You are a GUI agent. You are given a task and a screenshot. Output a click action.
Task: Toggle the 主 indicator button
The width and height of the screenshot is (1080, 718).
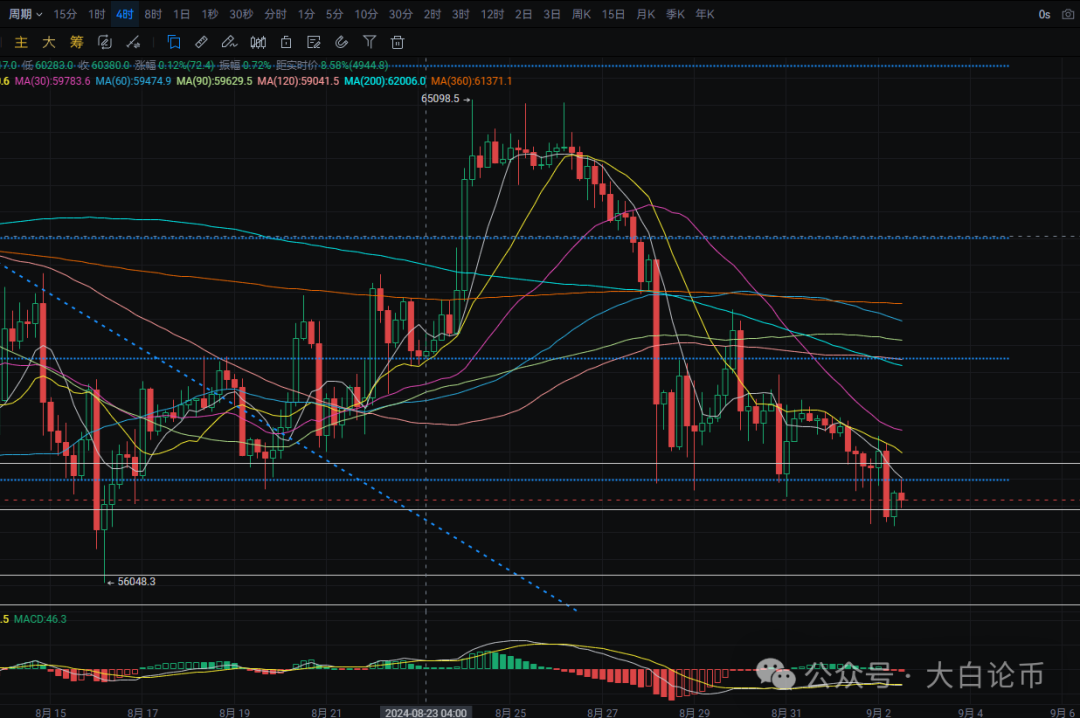pos(21,43)
